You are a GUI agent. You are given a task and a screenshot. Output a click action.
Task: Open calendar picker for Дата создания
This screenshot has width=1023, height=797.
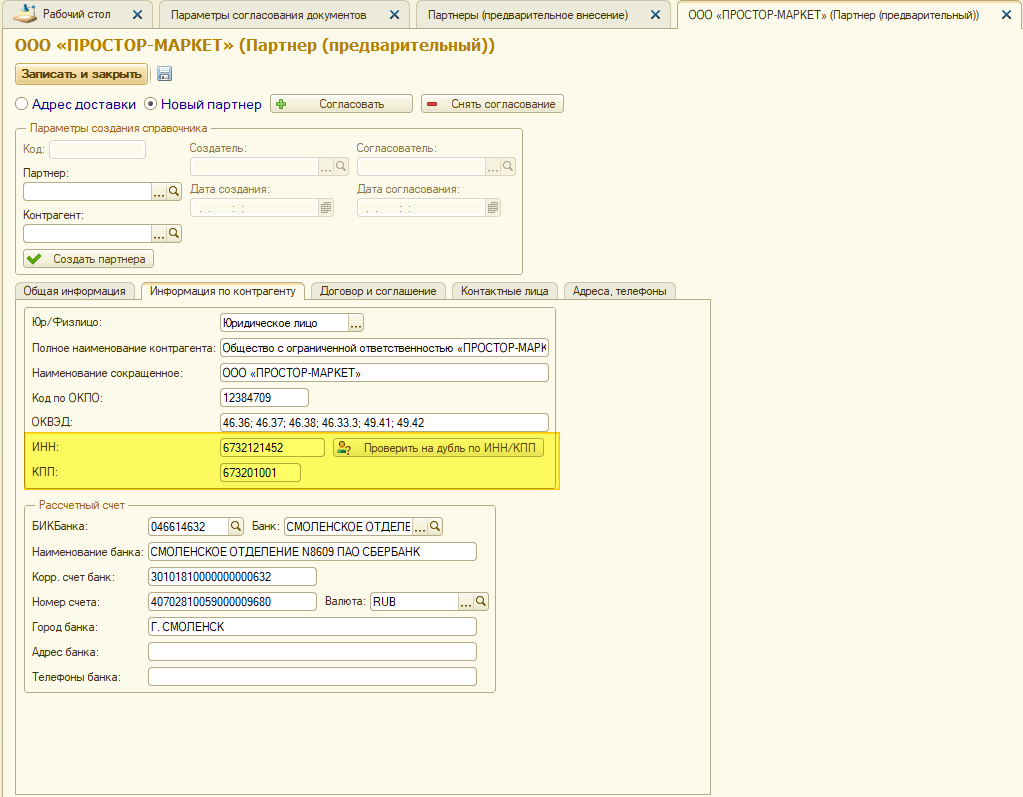tap(326, 208)
